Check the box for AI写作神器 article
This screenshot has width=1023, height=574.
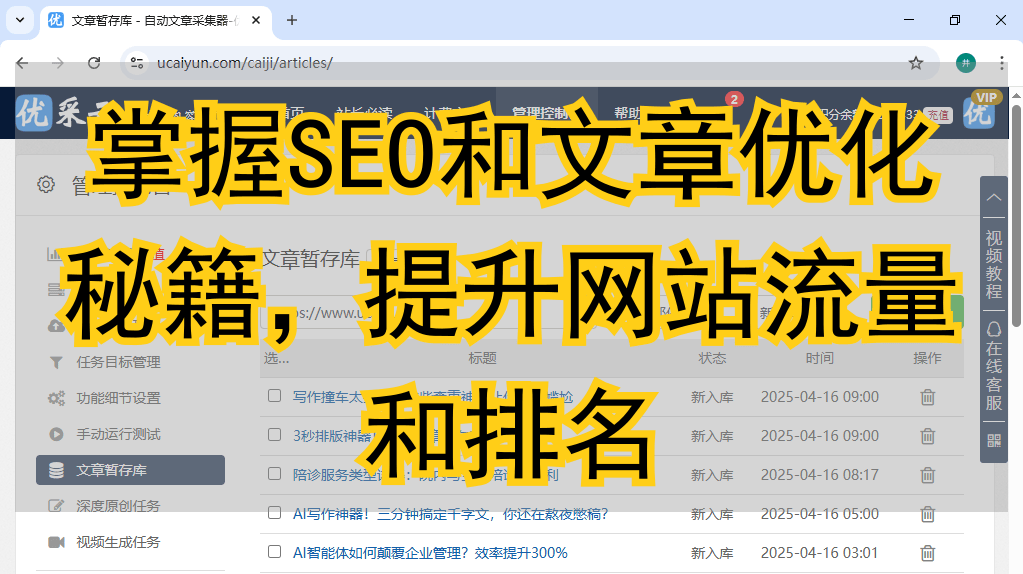coord(275,513)
